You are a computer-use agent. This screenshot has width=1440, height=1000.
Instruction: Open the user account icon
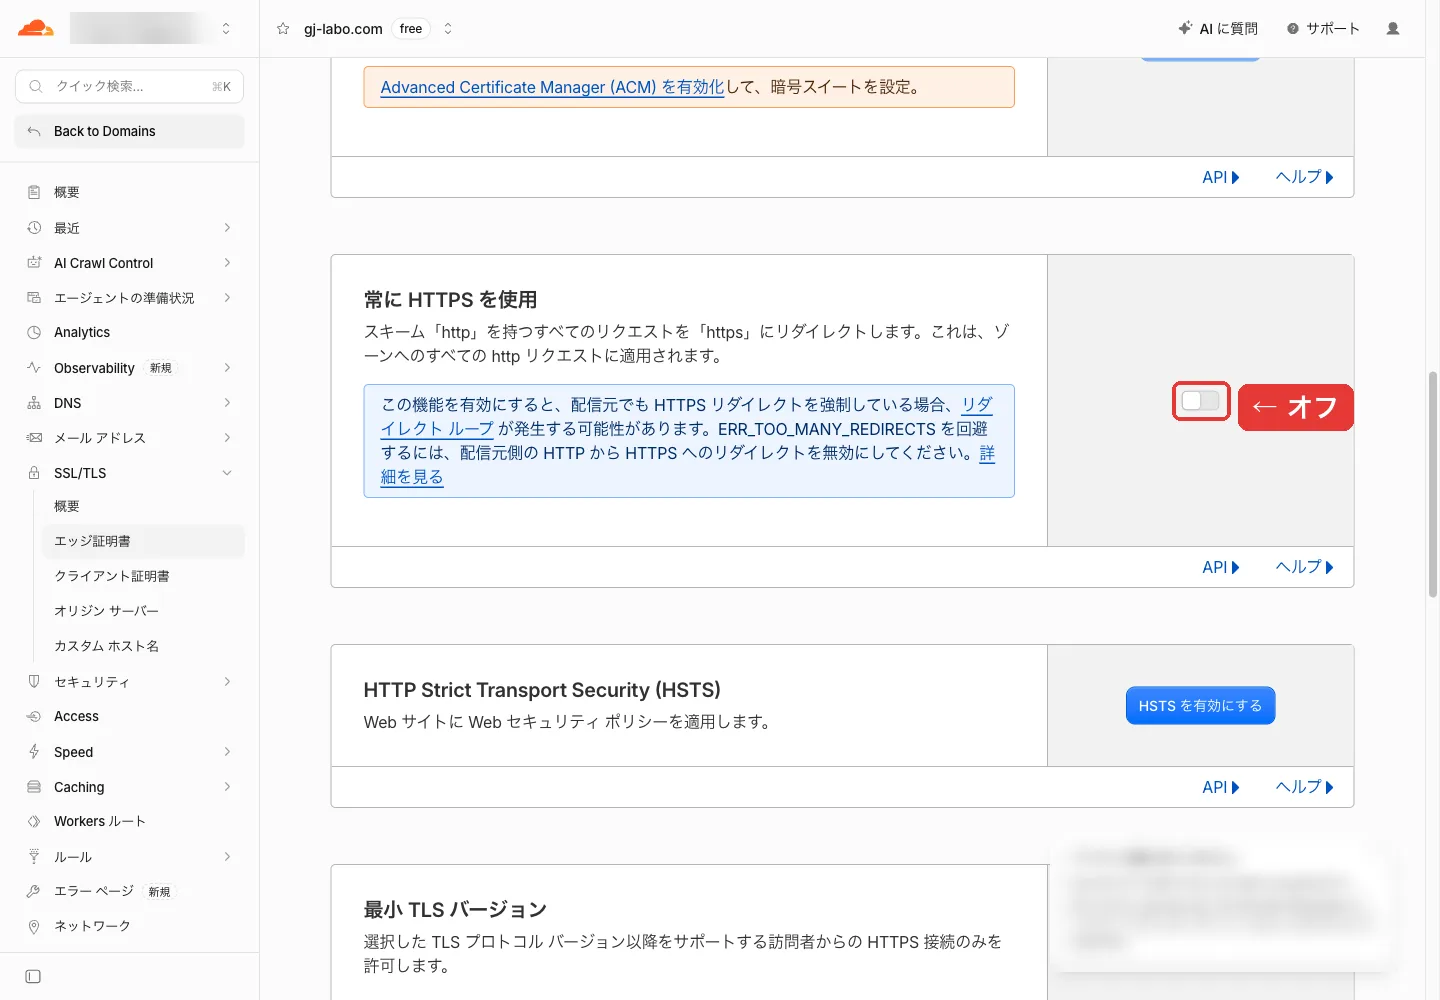(1393, 29)
